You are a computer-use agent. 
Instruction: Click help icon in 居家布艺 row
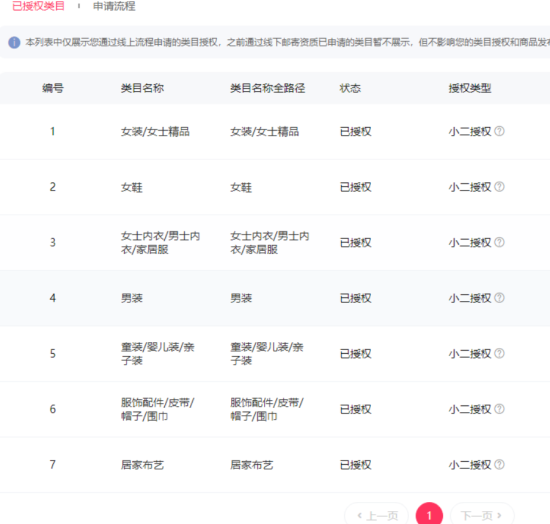tap(499, 464)
